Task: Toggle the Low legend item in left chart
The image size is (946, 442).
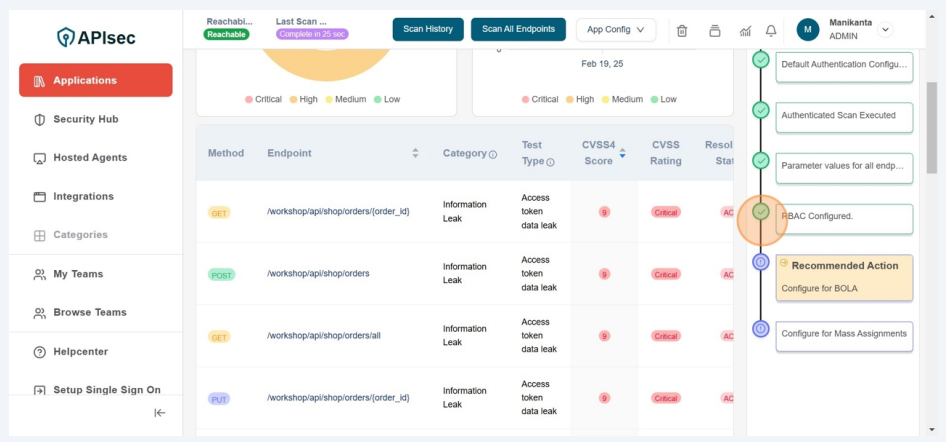Action: point(386,99)
